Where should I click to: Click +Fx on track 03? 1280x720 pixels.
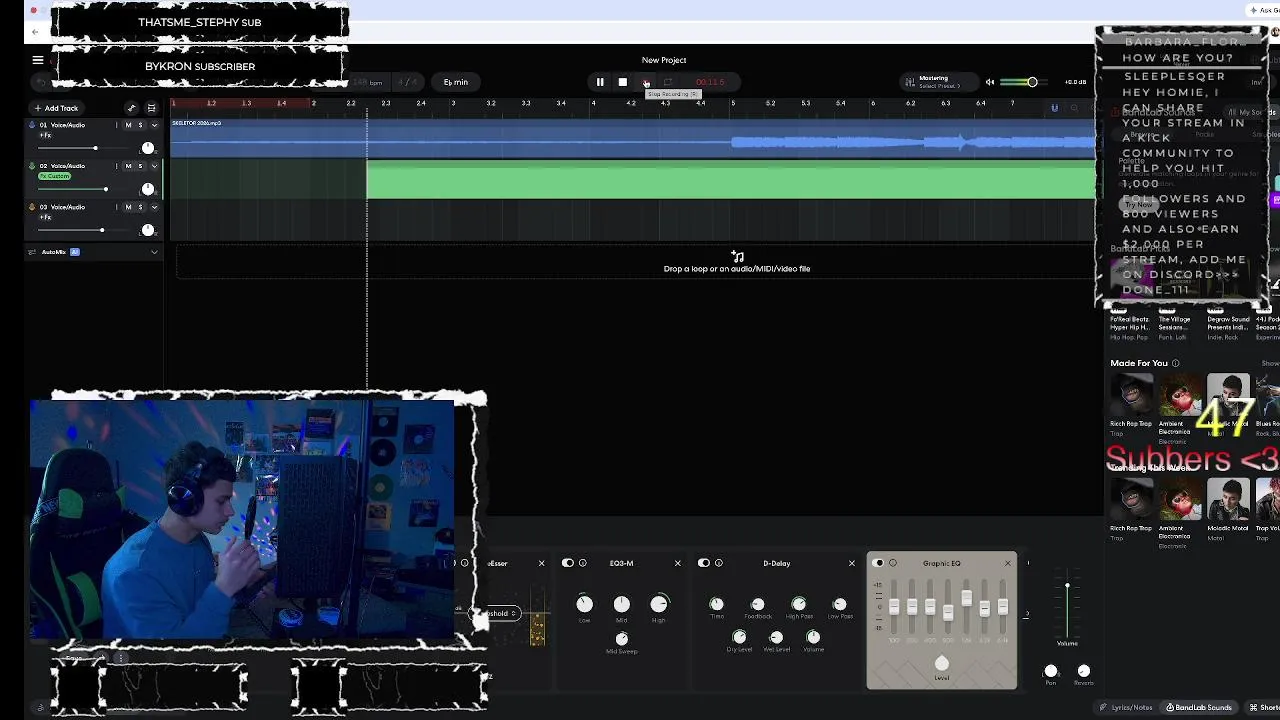(45, 216)
